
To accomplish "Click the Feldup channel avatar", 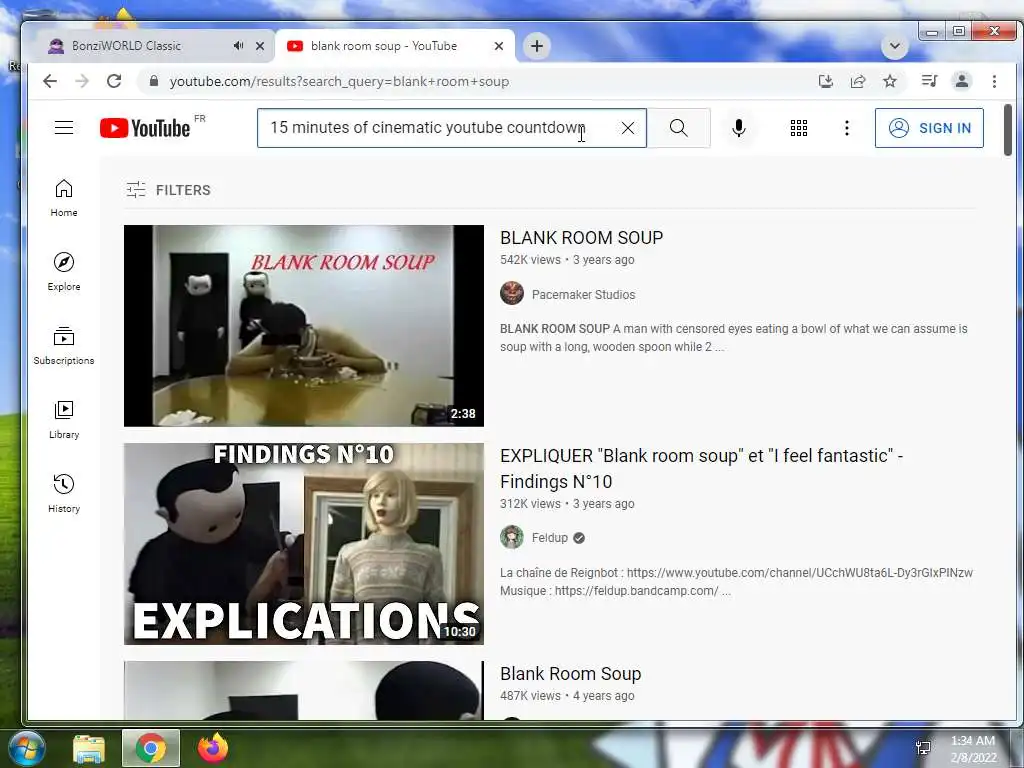I will [512, 537].
